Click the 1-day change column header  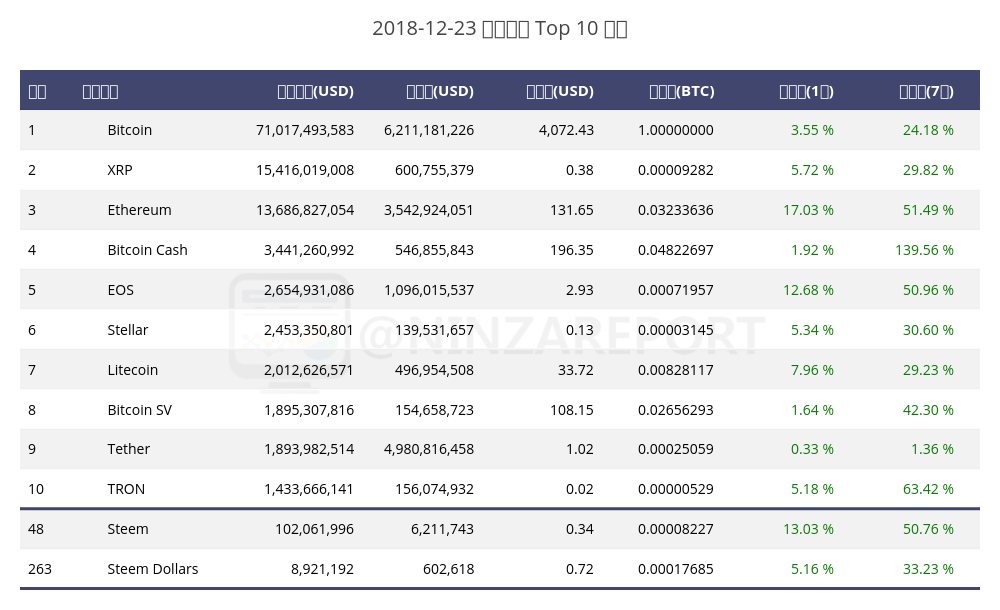806,91
